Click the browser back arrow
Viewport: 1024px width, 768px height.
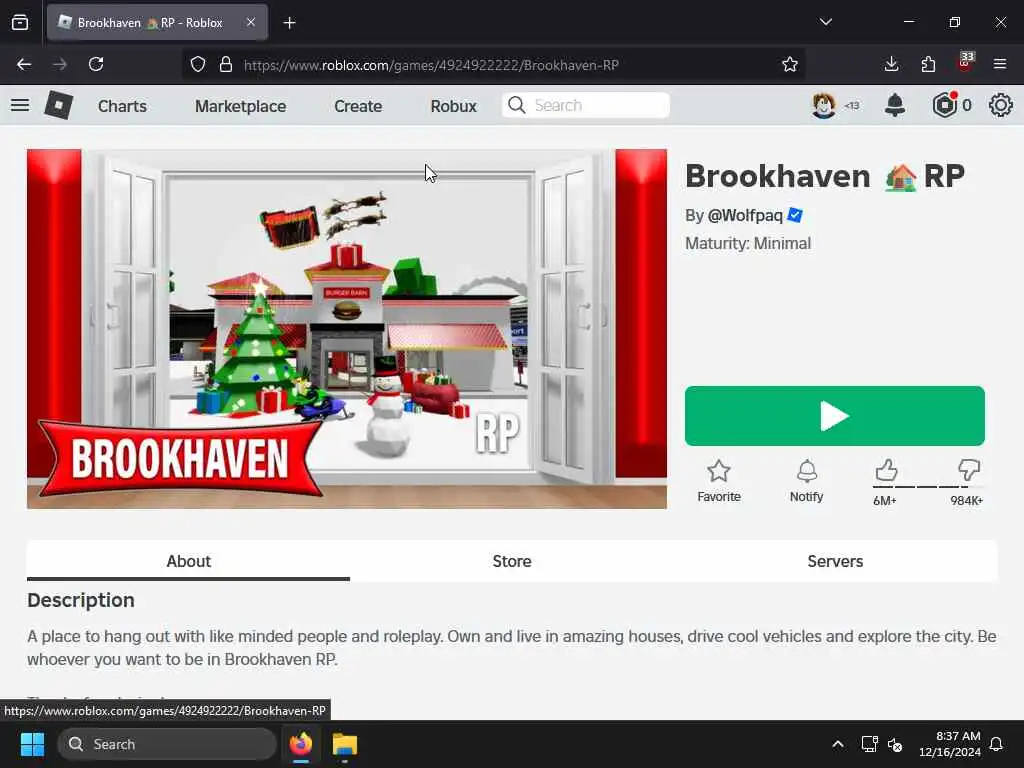pos(24,64)
